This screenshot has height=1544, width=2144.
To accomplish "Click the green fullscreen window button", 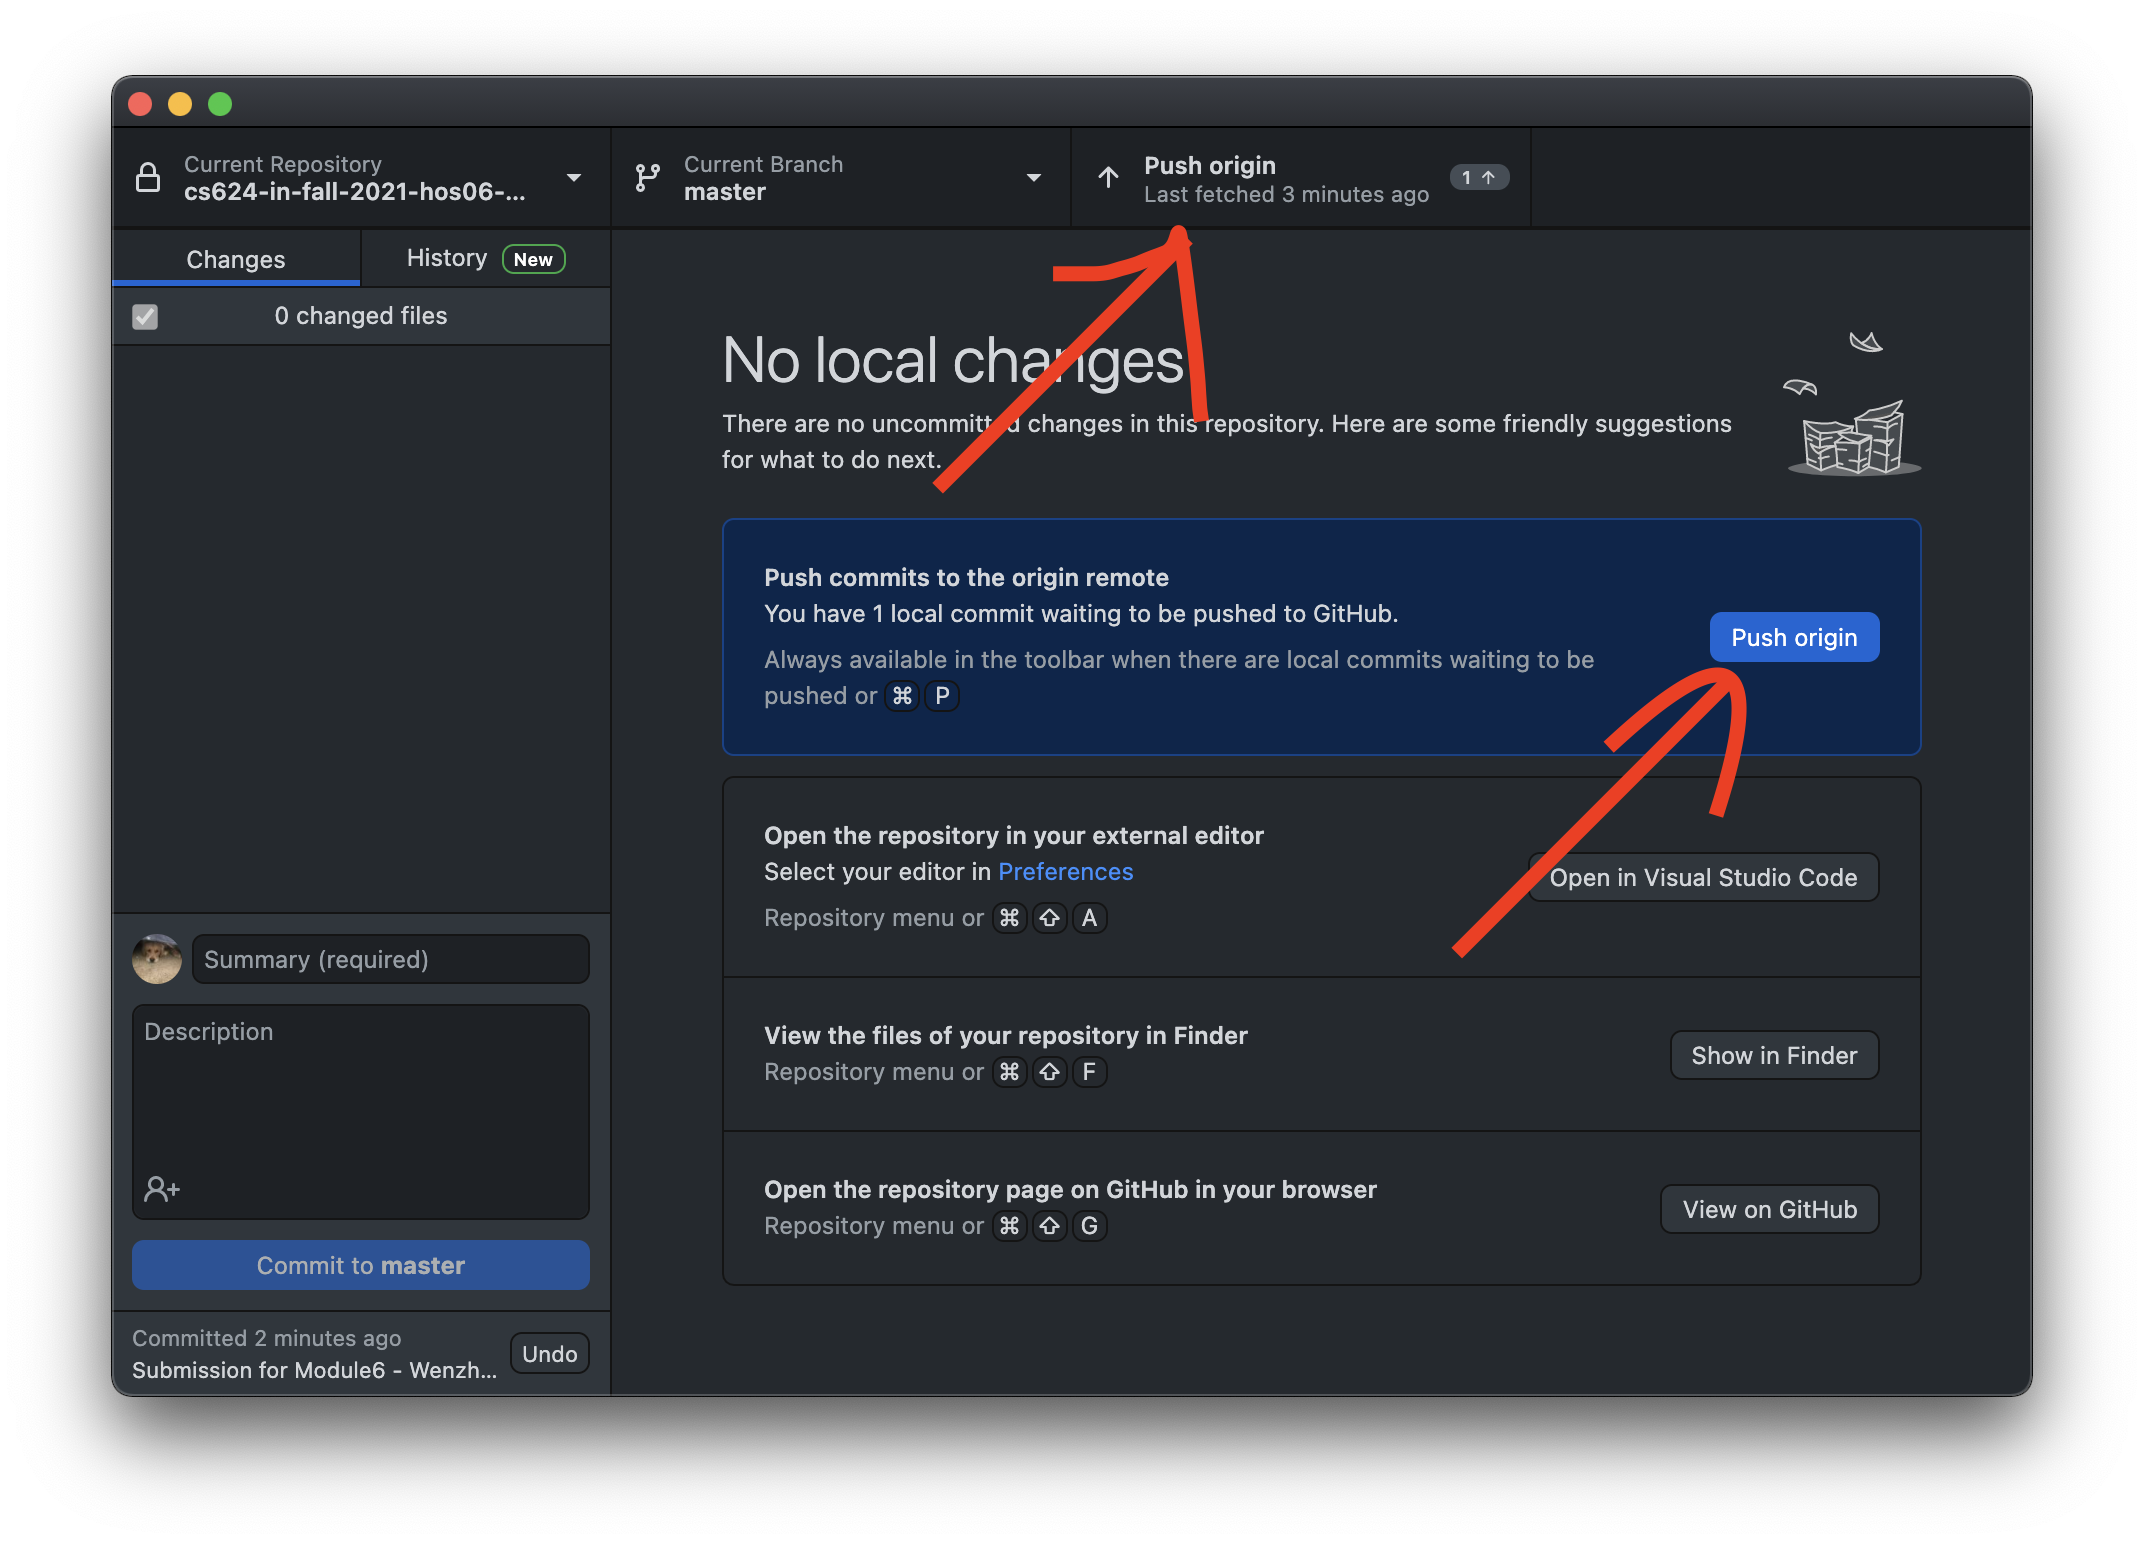I will 220,104.
